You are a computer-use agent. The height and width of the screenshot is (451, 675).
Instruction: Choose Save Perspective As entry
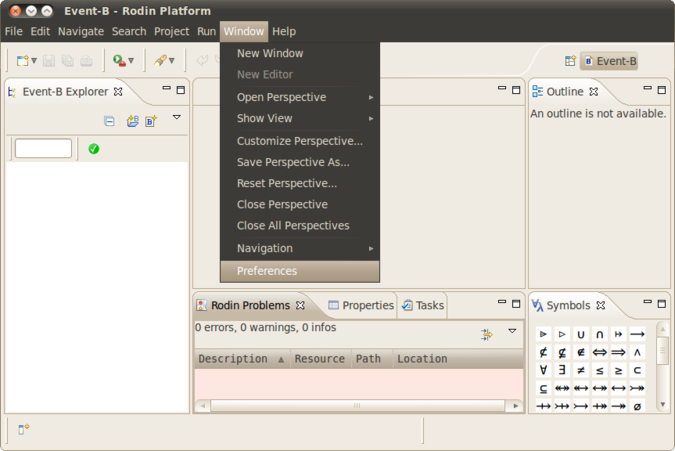click(300, 162)
